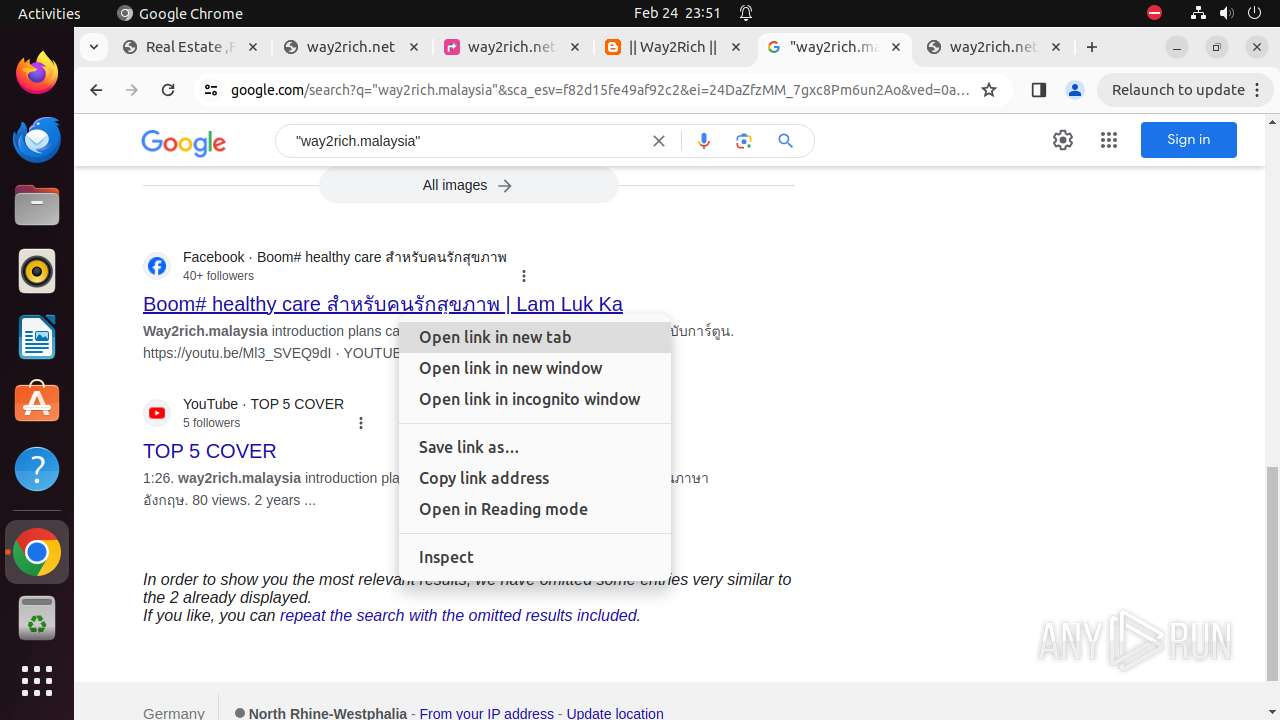Click the Update location link
This screenshot has width=1280, height=720.
[615, 713]
